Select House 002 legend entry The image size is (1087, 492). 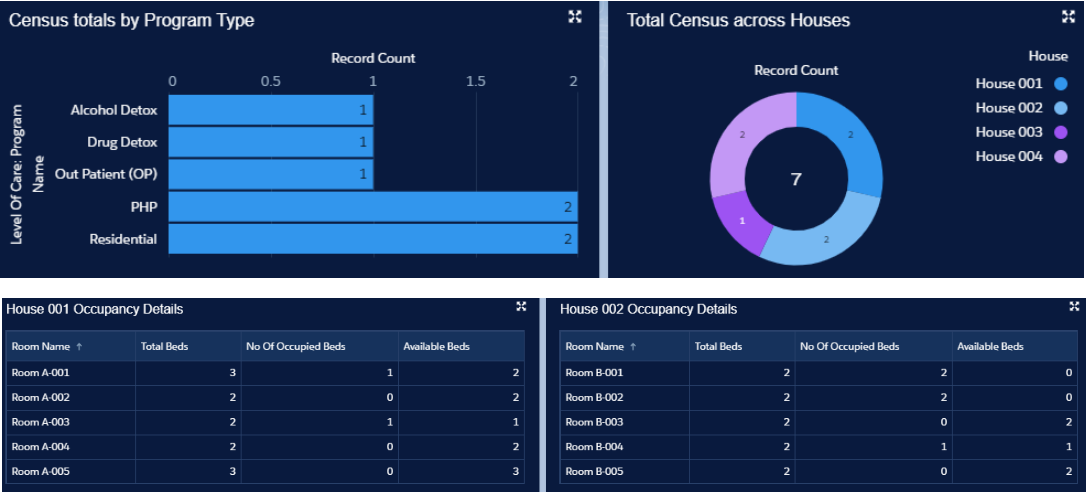[1009, 108]
